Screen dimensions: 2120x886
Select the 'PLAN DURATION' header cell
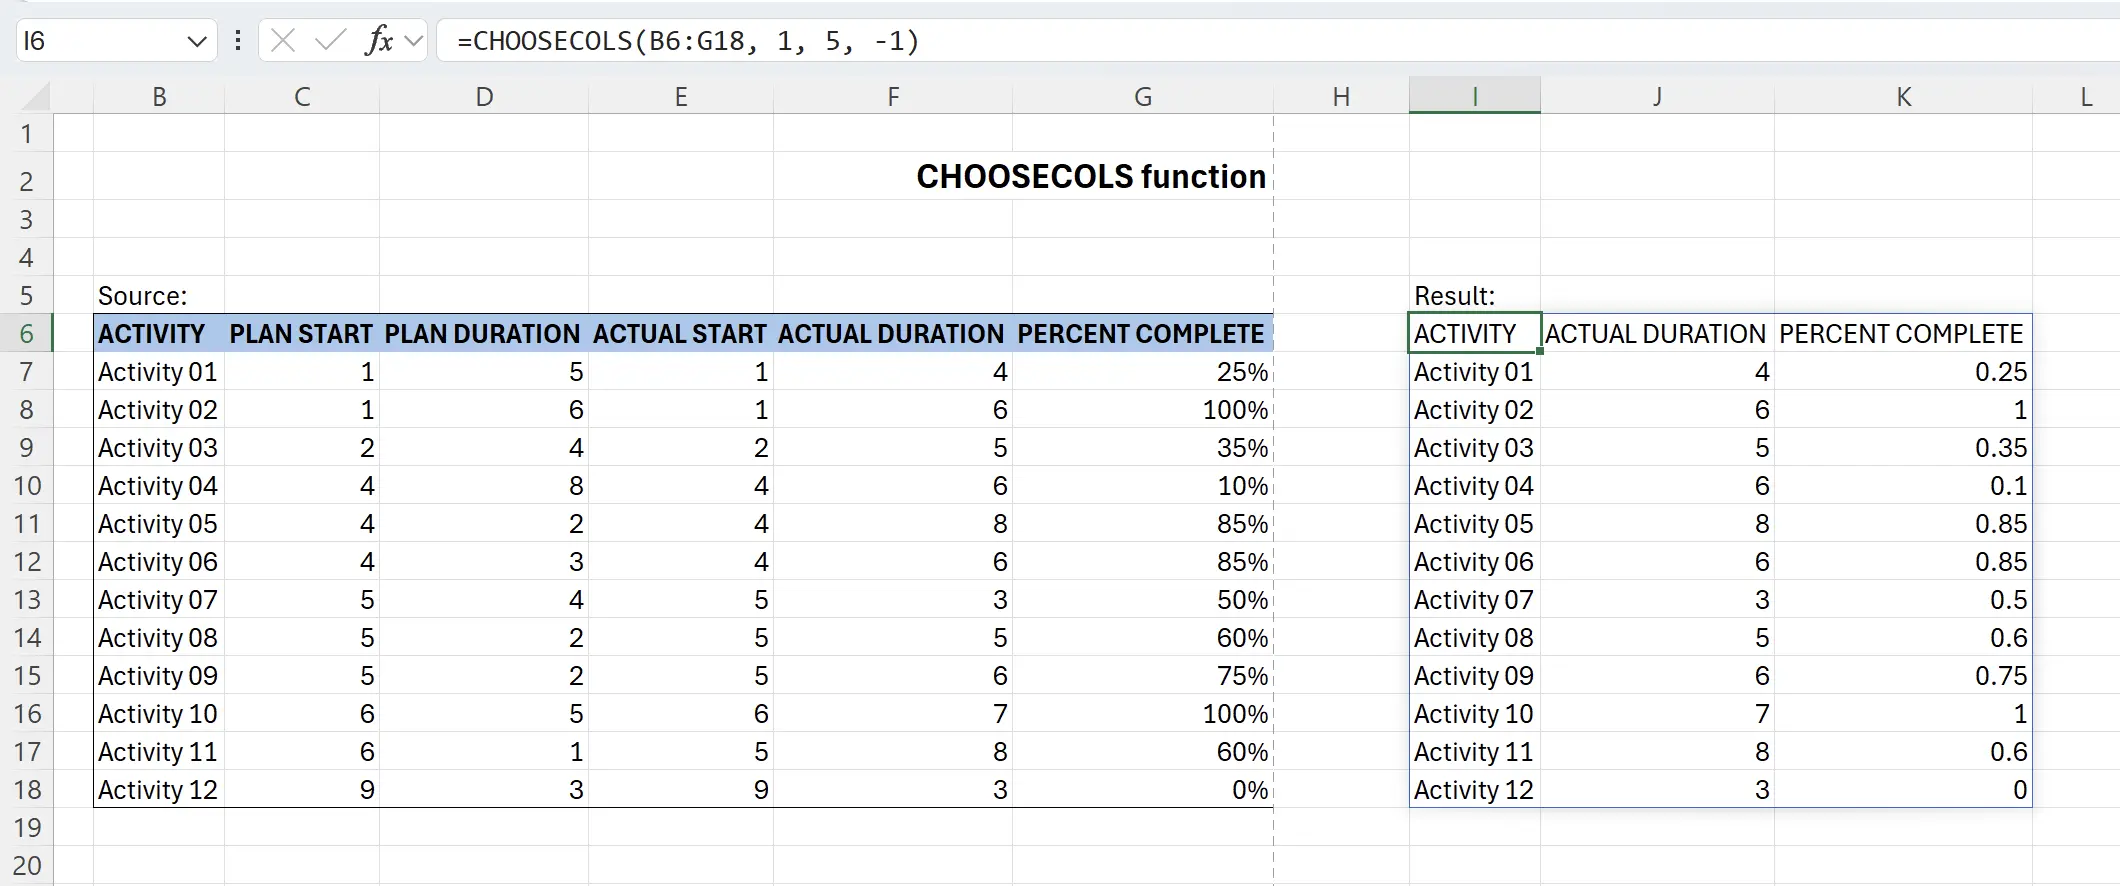484,334
